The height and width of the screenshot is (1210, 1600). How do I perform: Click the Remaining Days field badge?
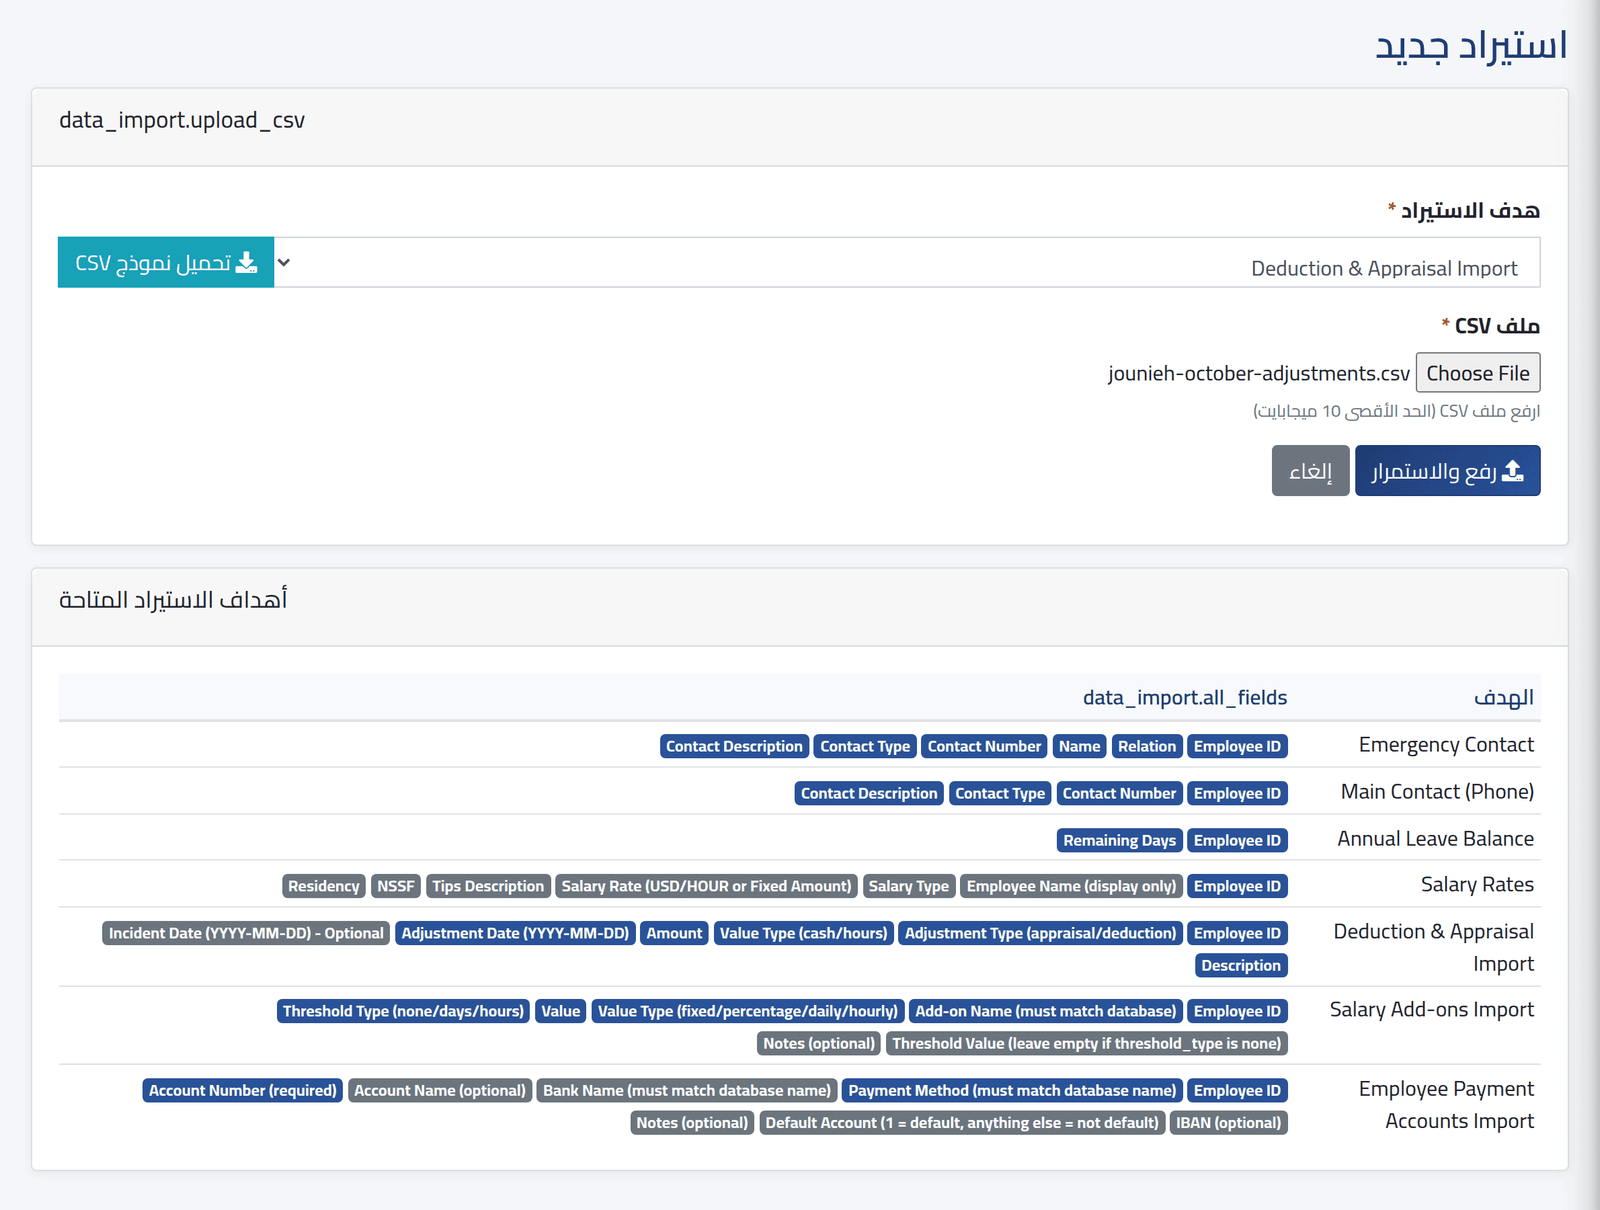(x=1120, y=840)
